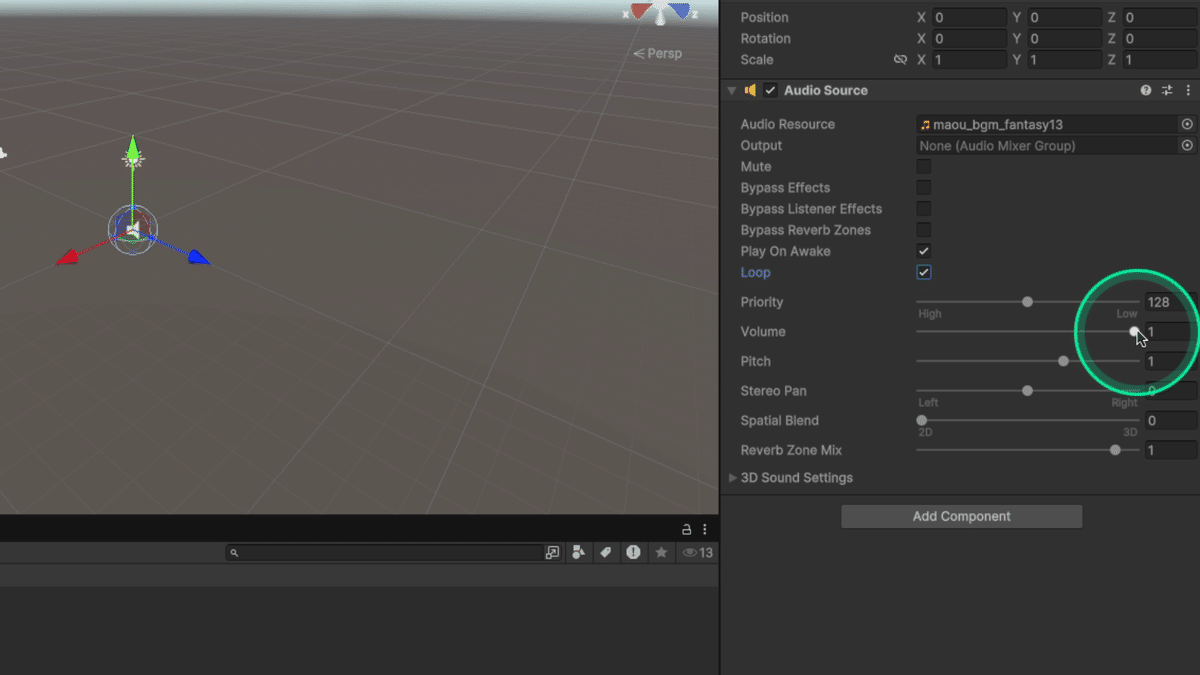Image resolution: width=1200 pixels, height=675 pixels.
Task: Expand the 3D Sound Settings section
Action: tap(734, 477)
